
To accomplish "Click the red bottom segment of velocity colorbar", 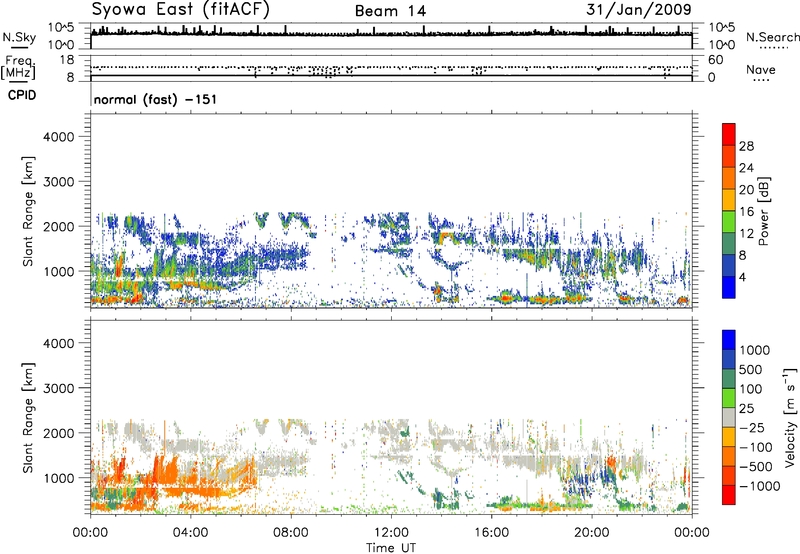I will point(729,495).
